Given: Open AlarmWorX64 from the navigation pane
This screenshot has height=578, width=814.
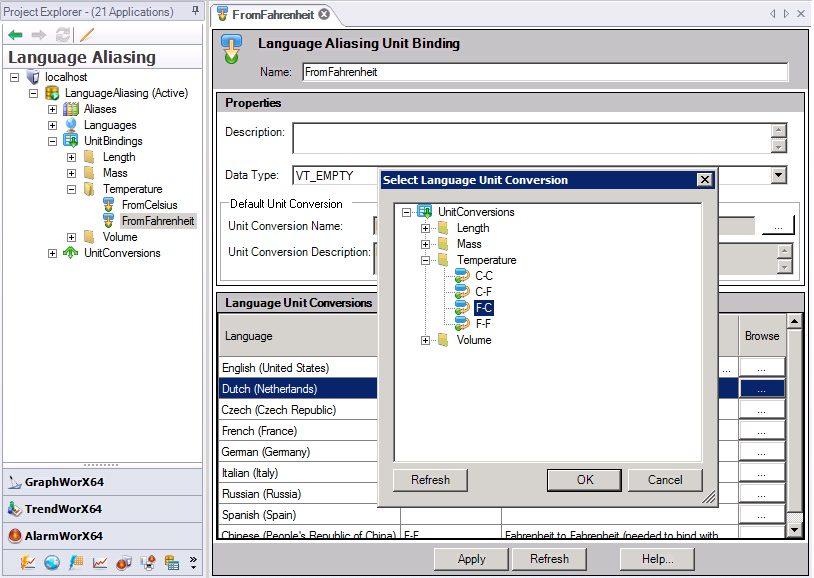Looking at the screenshot, I should [x=60, y=535].
